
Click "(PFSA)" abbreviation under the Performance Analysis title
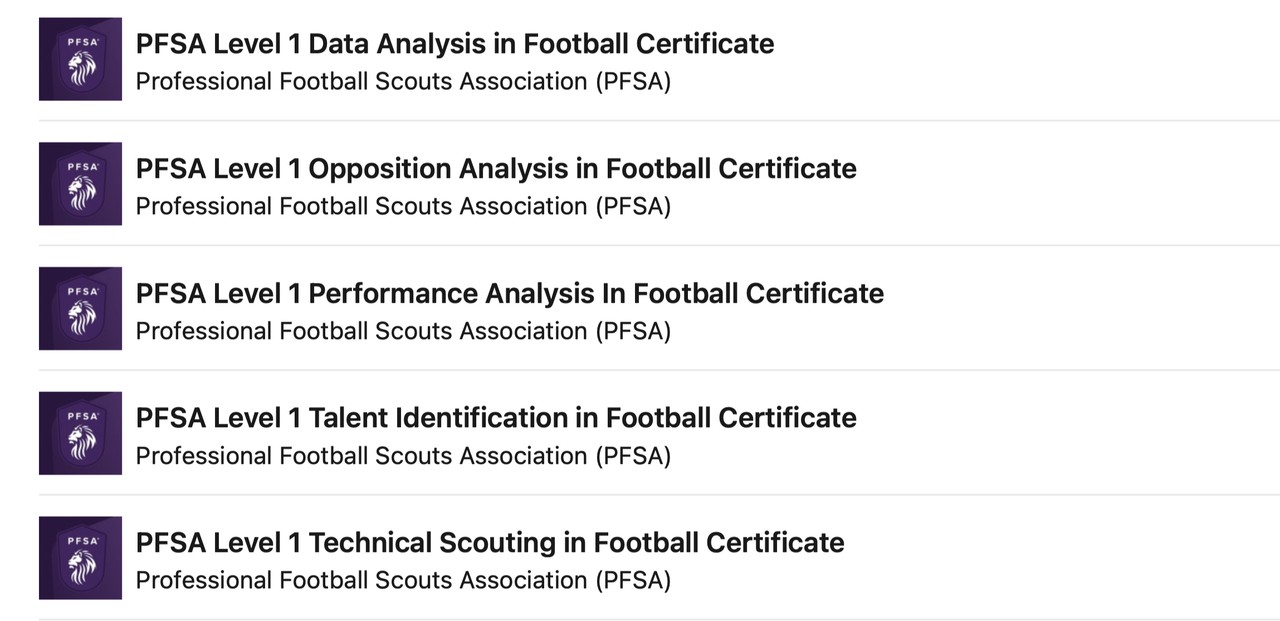click(632, 331)
